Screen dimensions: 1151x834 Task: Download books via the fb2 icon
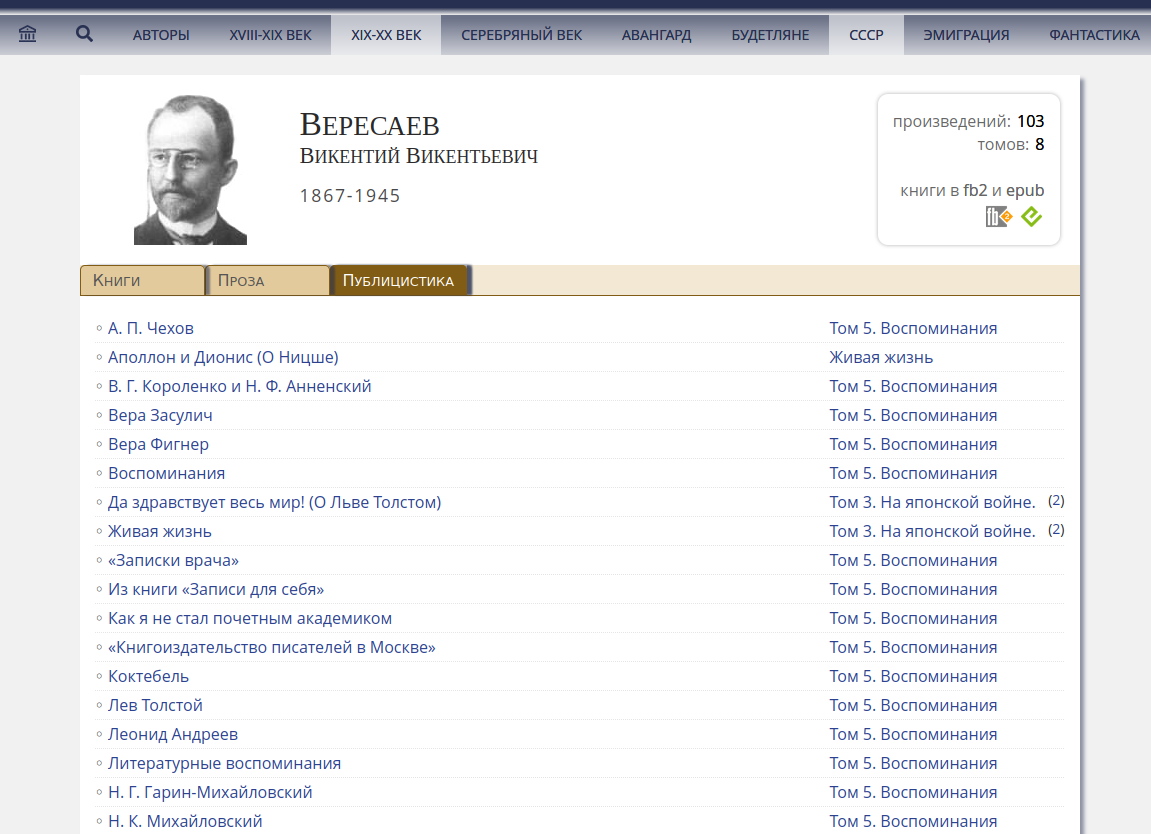coord(998,216)
